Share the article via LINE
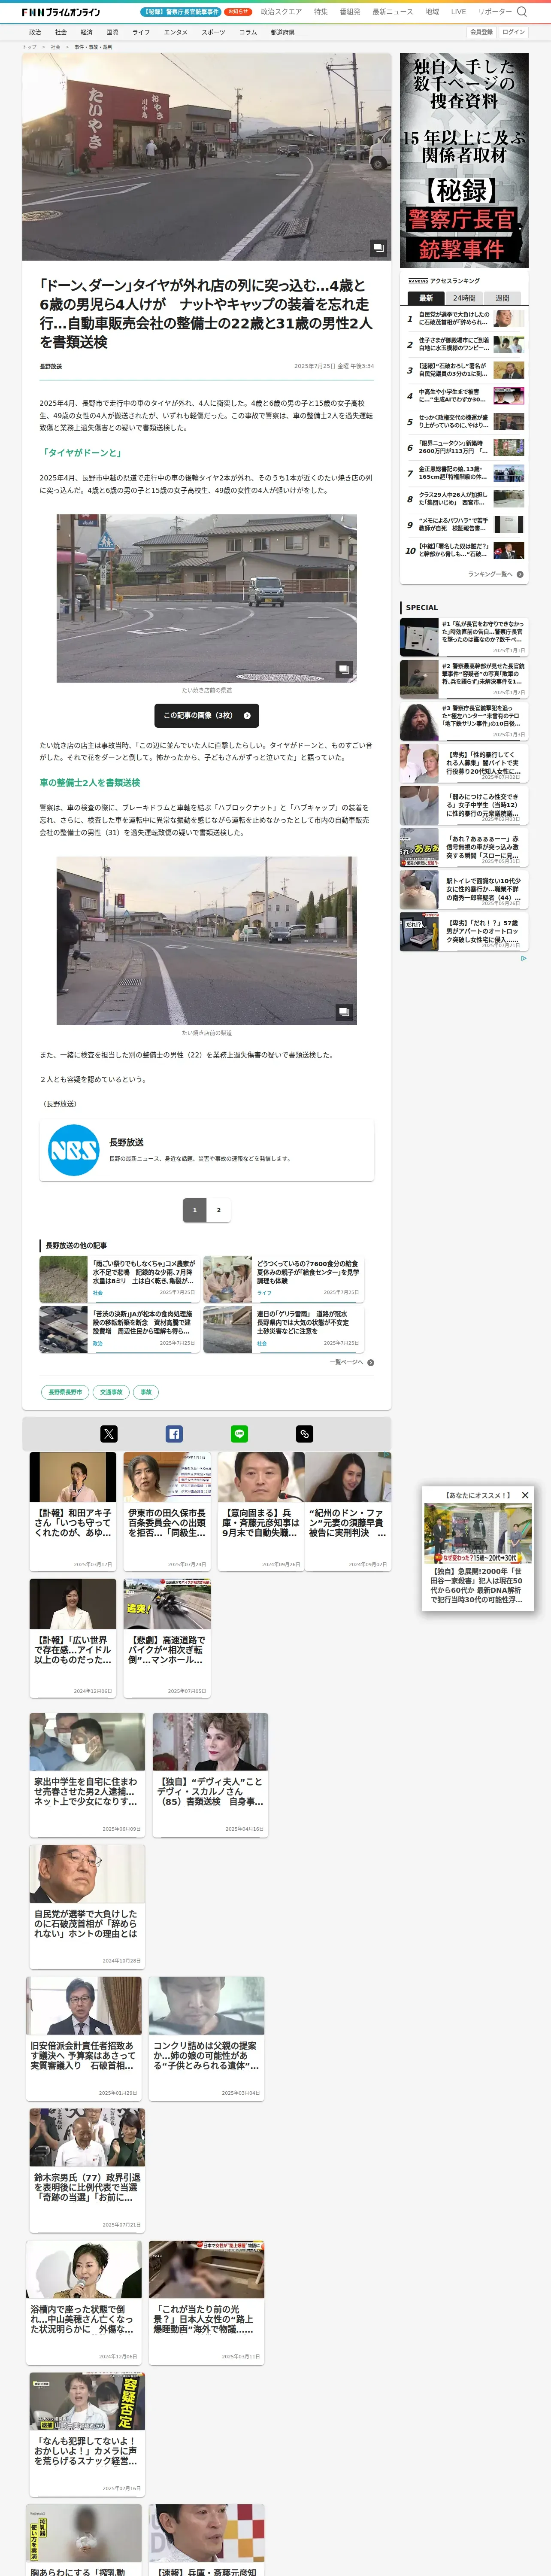The height and width of the screenshot is (2576, 551). point(240,1433)
